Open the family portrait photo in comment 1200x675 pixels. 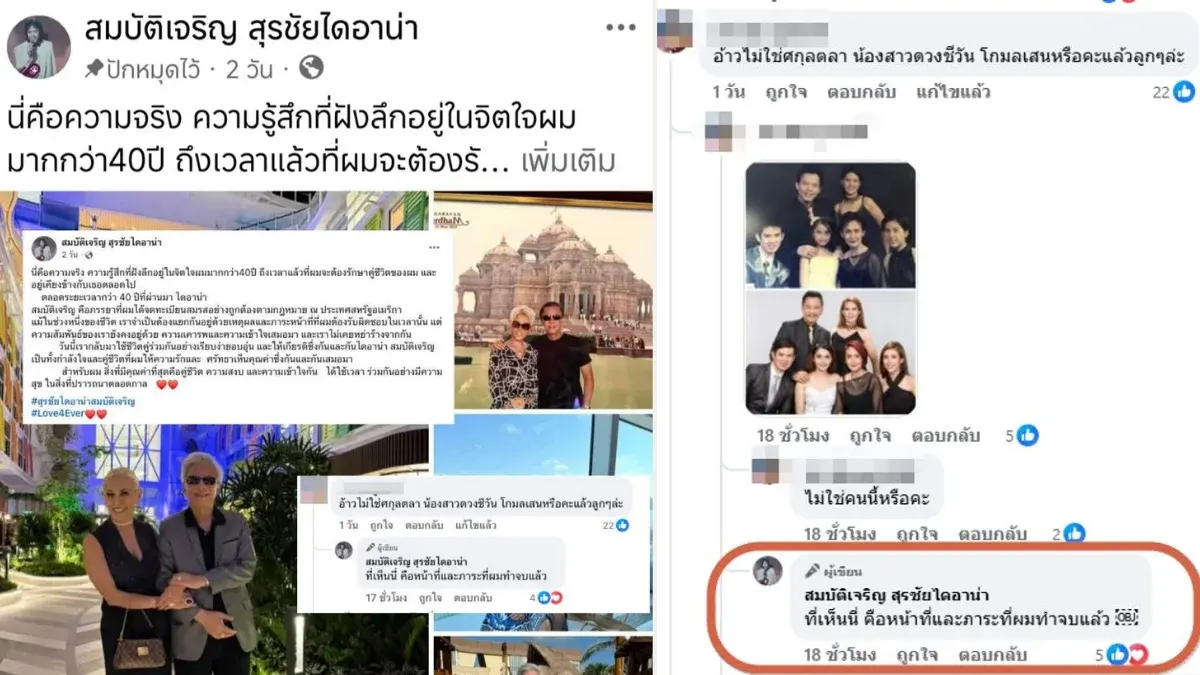830,288
